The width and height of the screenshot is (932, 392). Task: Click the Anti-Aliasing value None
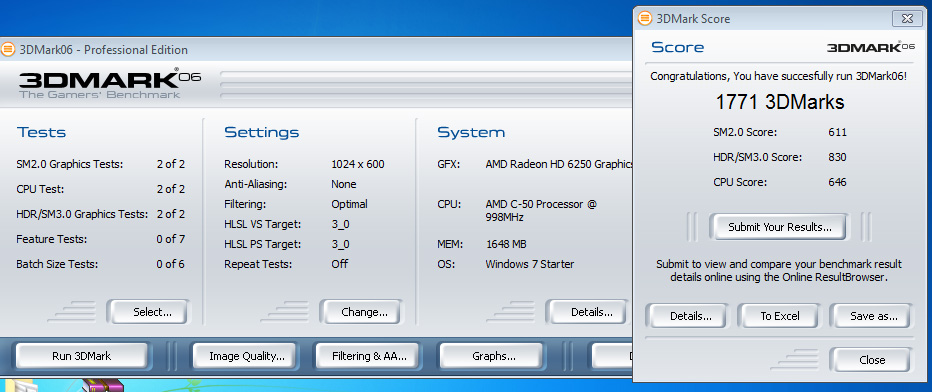(344, 184)
